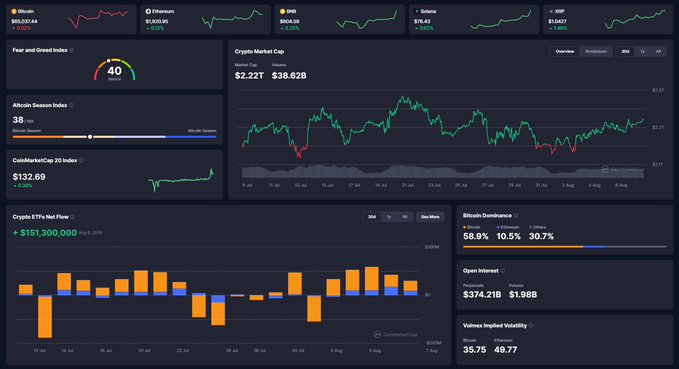
Task: Click the BNB coin icon
Action: [x=282, y=11]
